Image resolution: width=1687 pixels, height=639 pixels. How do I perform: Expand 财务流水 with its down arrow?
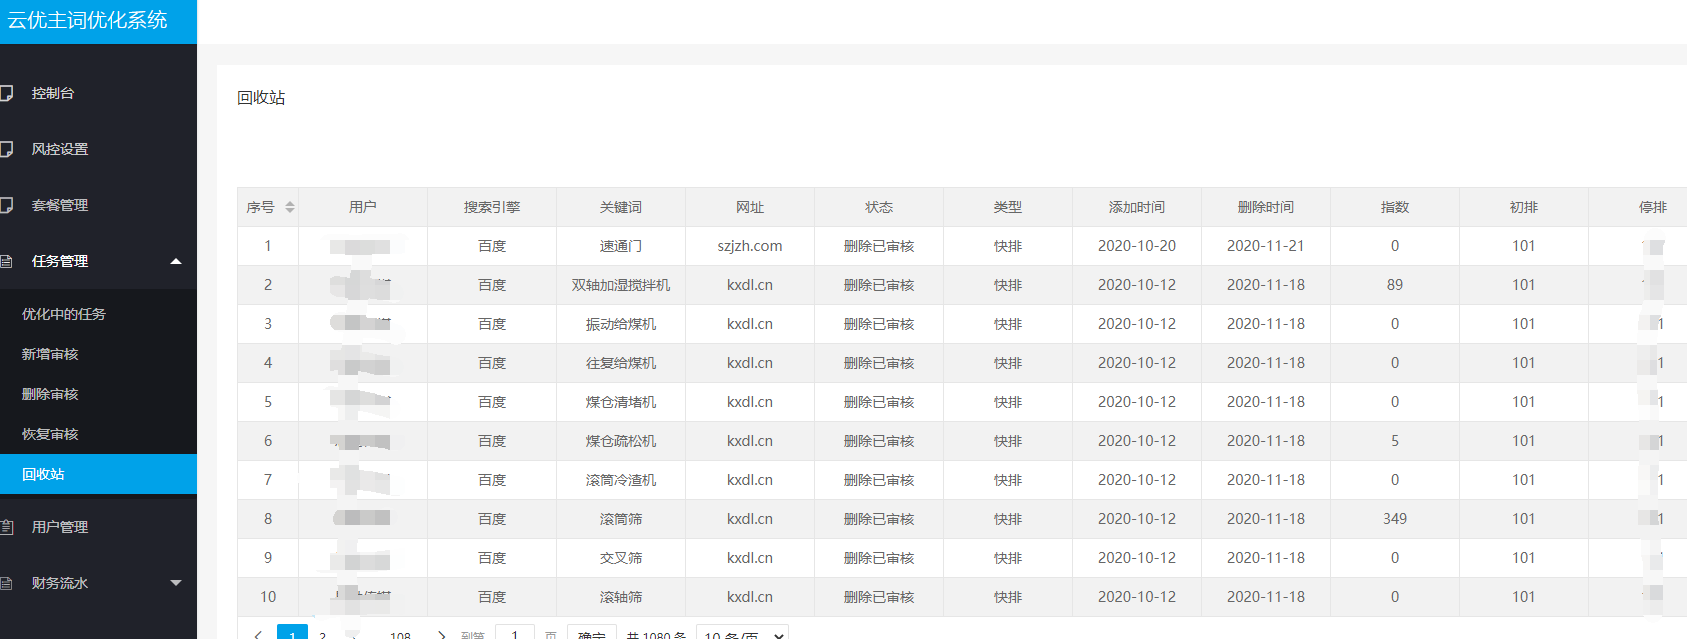(176, 583)
